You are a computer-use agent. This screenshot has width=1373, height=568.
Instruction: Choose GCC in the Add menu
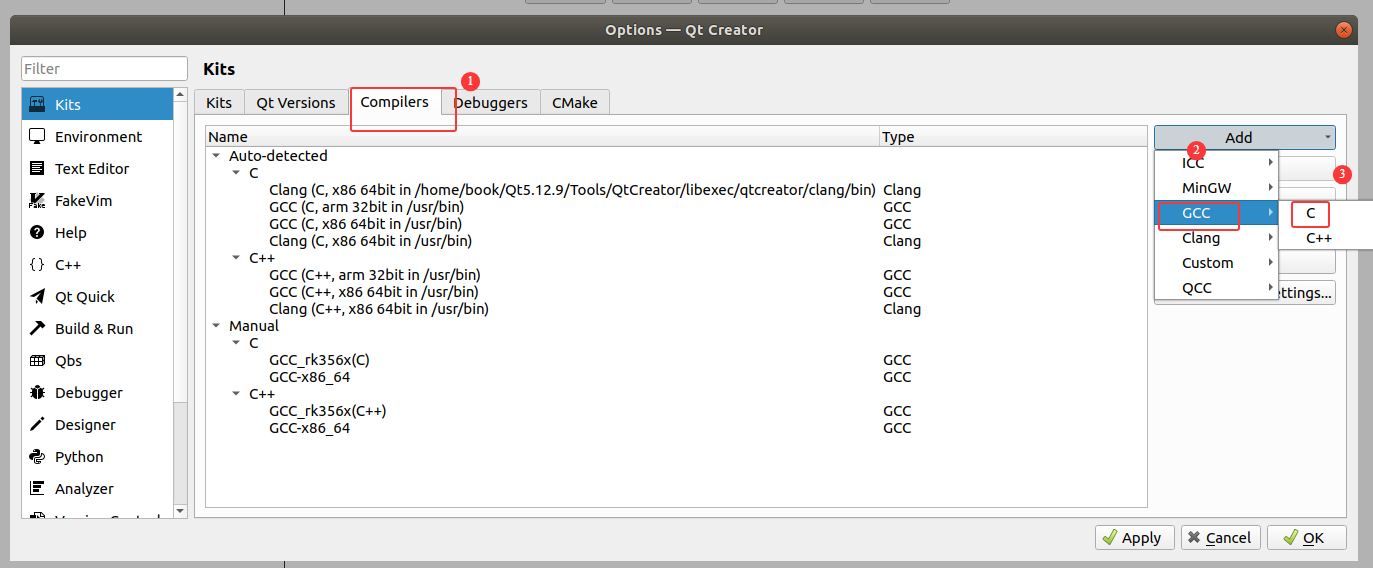coord(1216,213)
